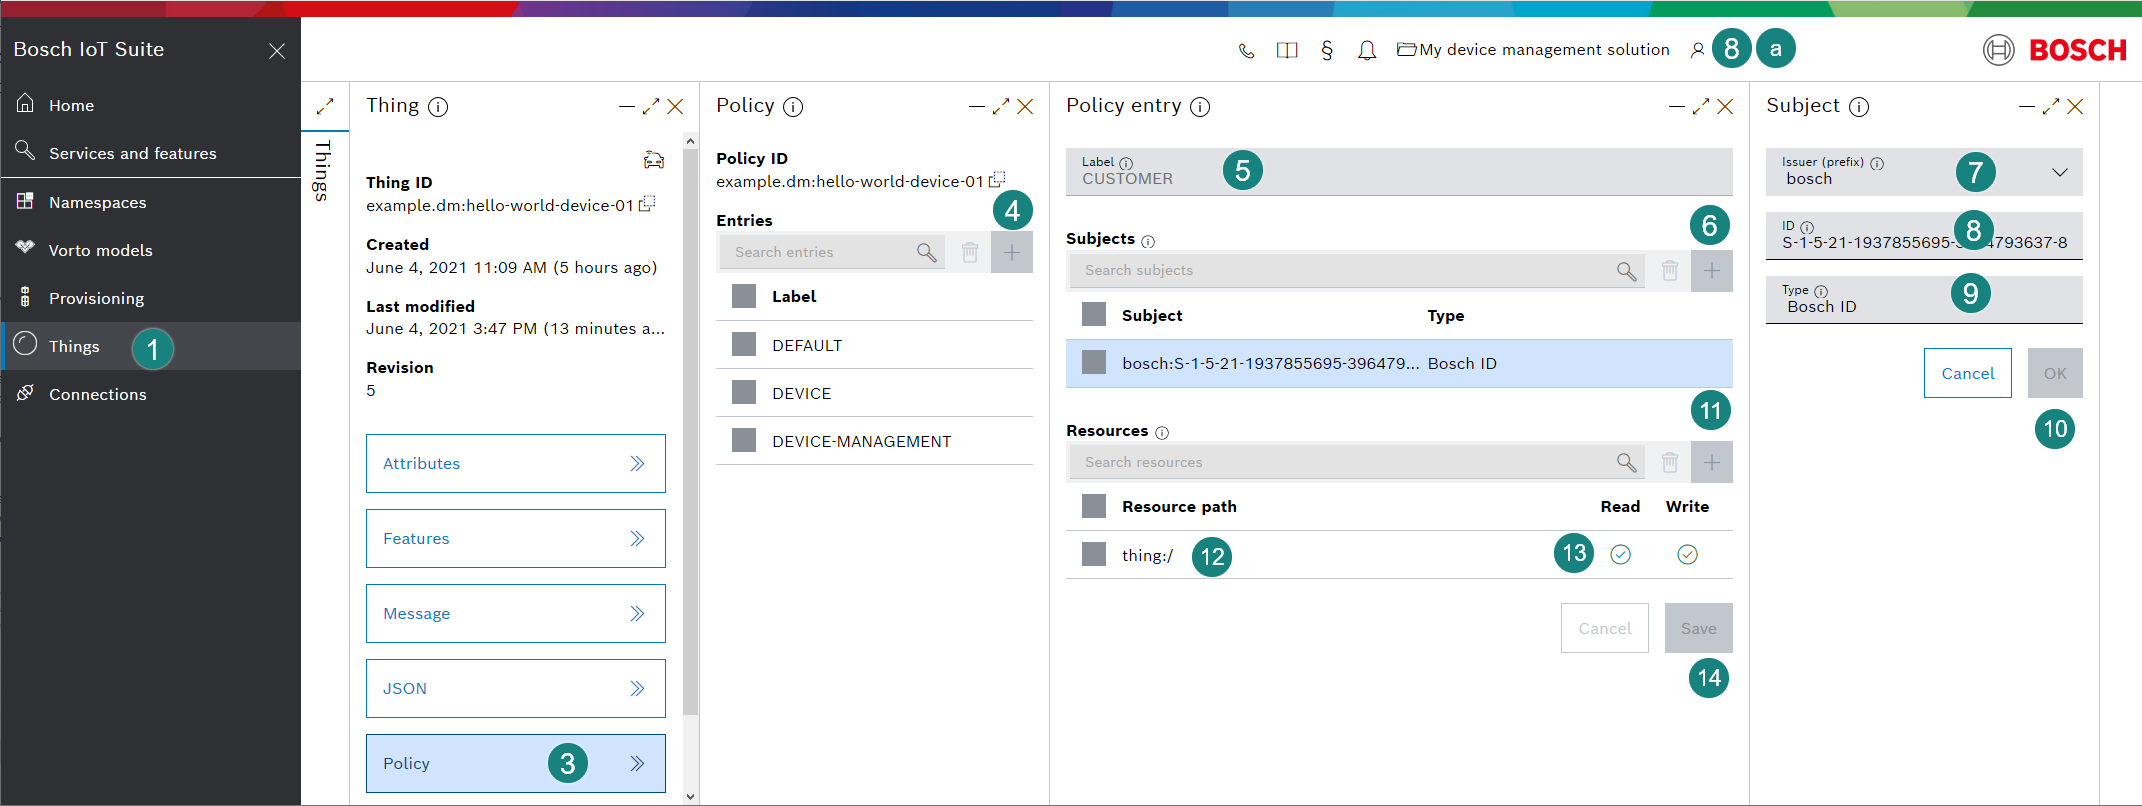Cancel the Policy entry changes
The image size is (2142, 806).
click(1604, 628)
